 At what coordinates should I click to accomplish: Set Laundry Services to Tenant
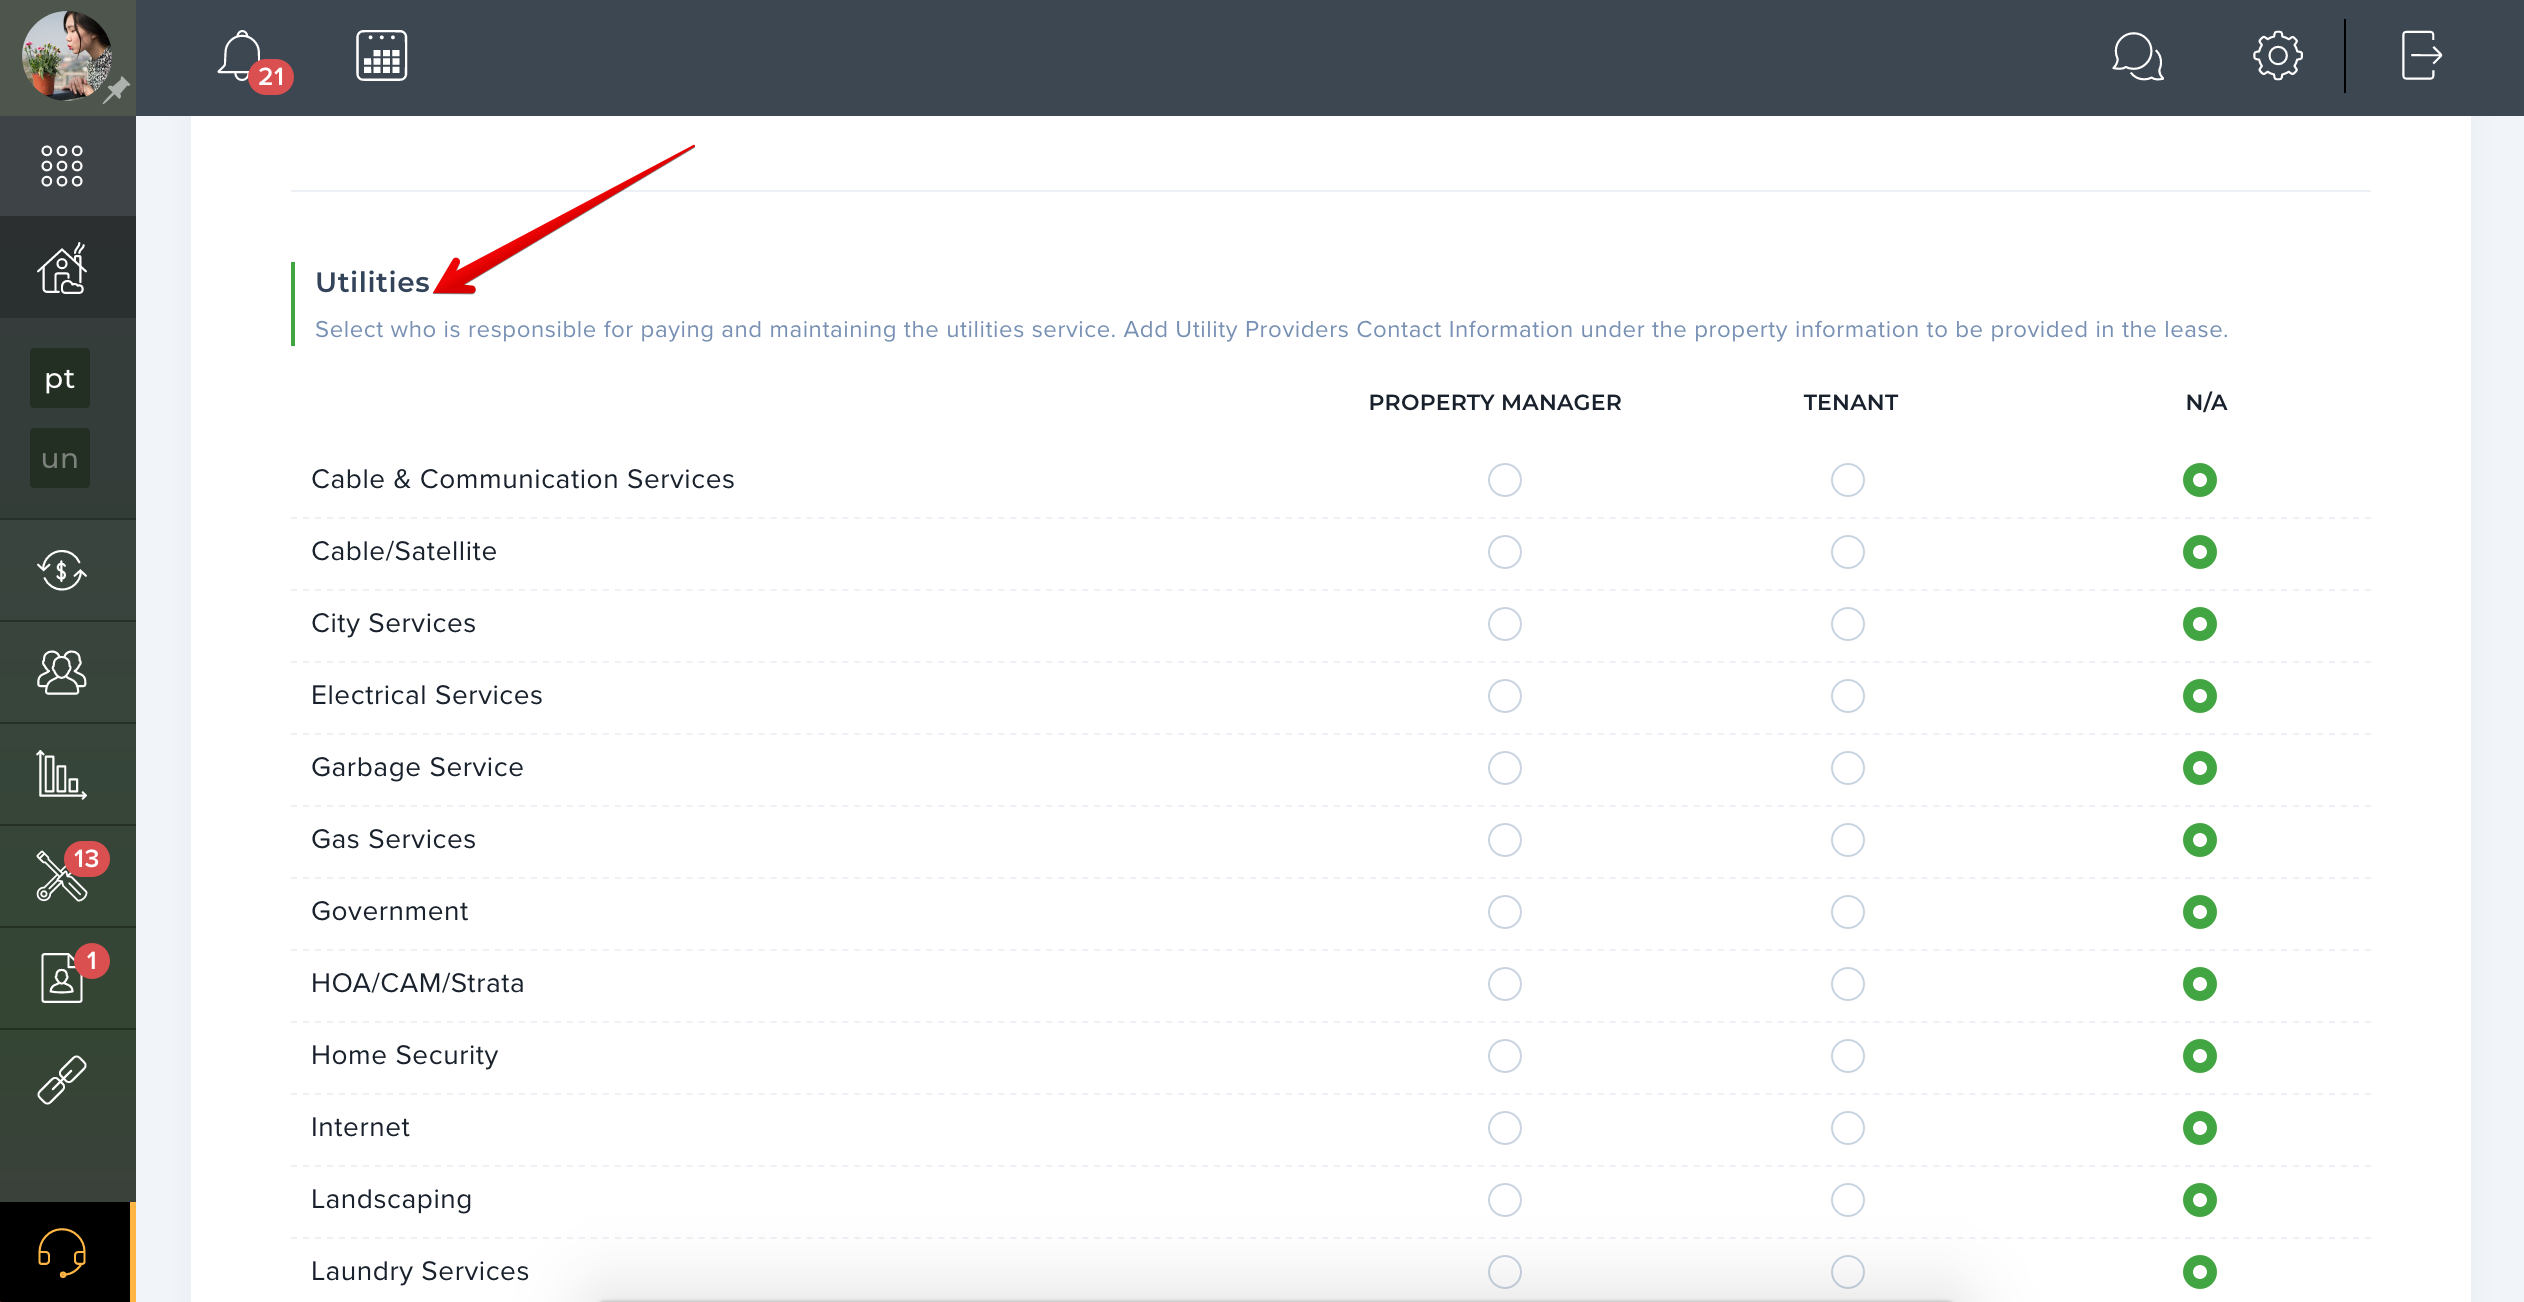click(1847, 1272)
